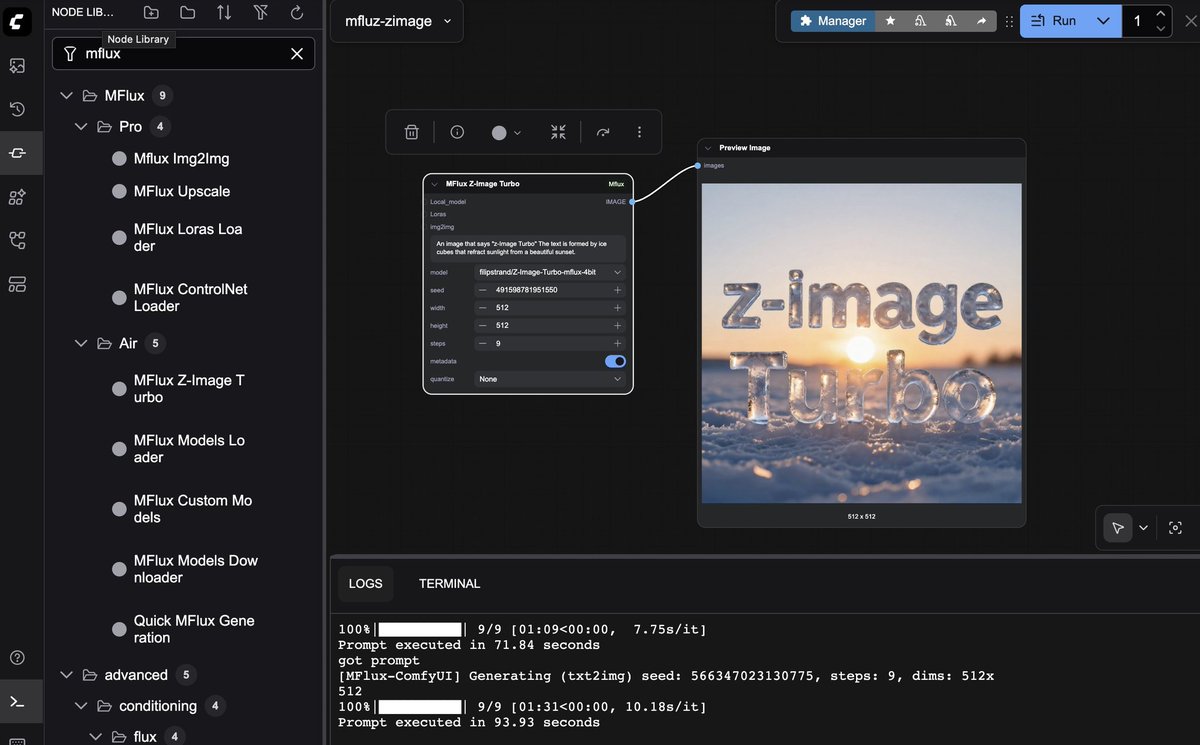1200x745 pixels.
Task: Open the pointer mode dropdown arrow
Action: coord(1143,528)
